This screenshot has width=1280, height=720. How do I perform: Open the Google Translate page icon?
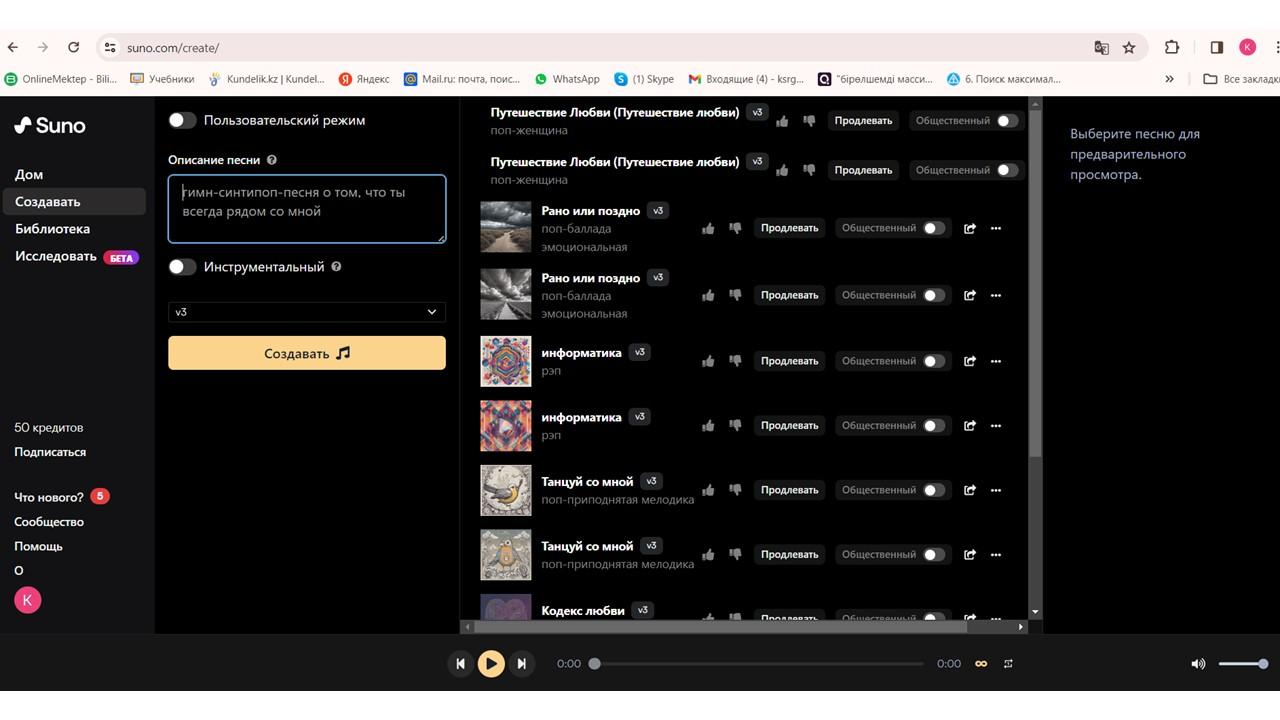pyautogui.click(x=1101, y=47)
